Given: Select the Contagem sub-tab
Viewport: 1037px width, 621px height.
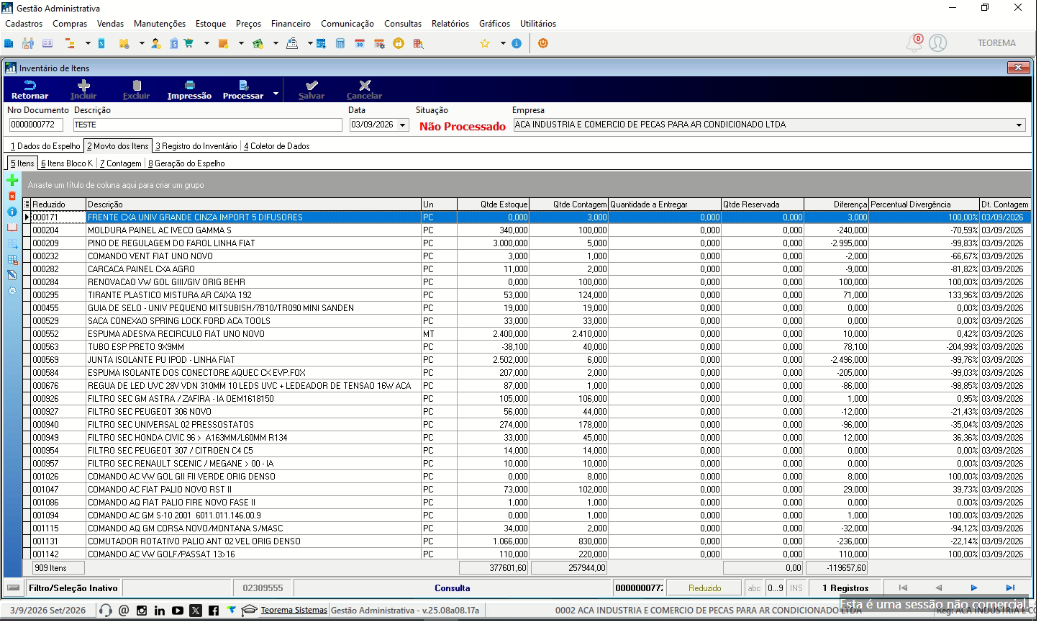Looking at the screenshot, I should pyautogui.click(x=120, y=163).
